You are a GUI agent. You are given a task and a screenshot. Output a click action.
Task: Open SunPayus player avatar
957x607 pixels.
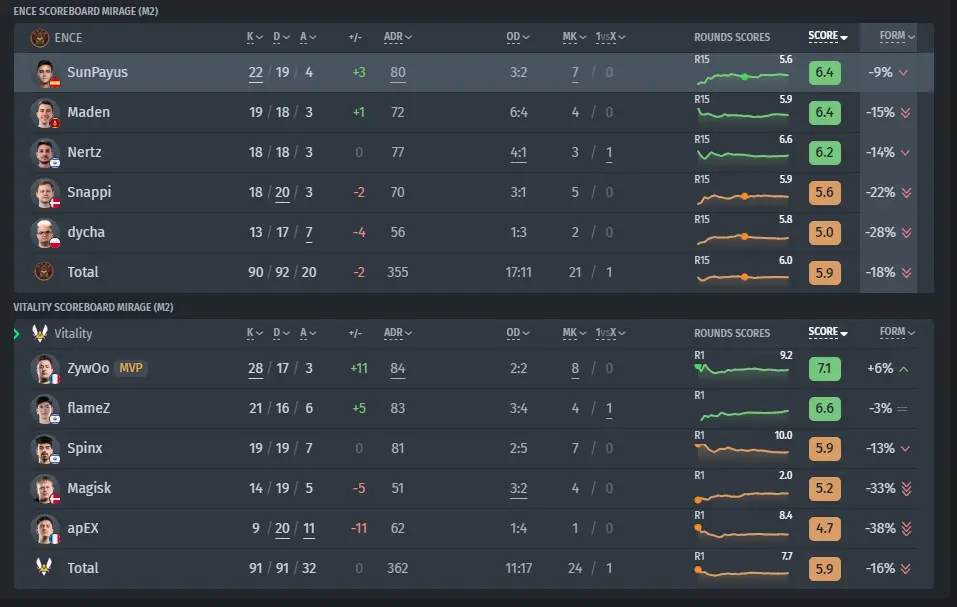tap(46, 73)
